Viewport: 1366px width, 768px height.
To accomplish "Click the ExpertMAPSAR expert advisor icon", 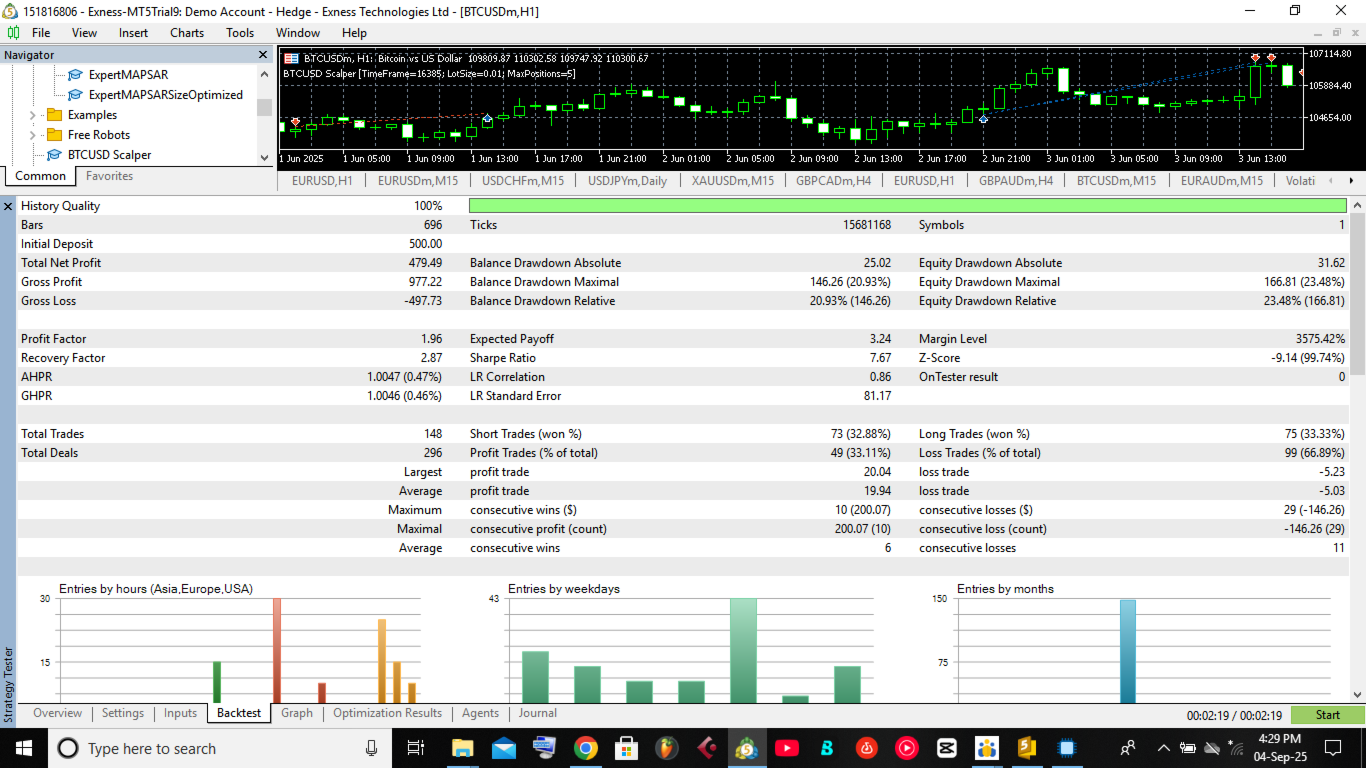I will [75, 75].
